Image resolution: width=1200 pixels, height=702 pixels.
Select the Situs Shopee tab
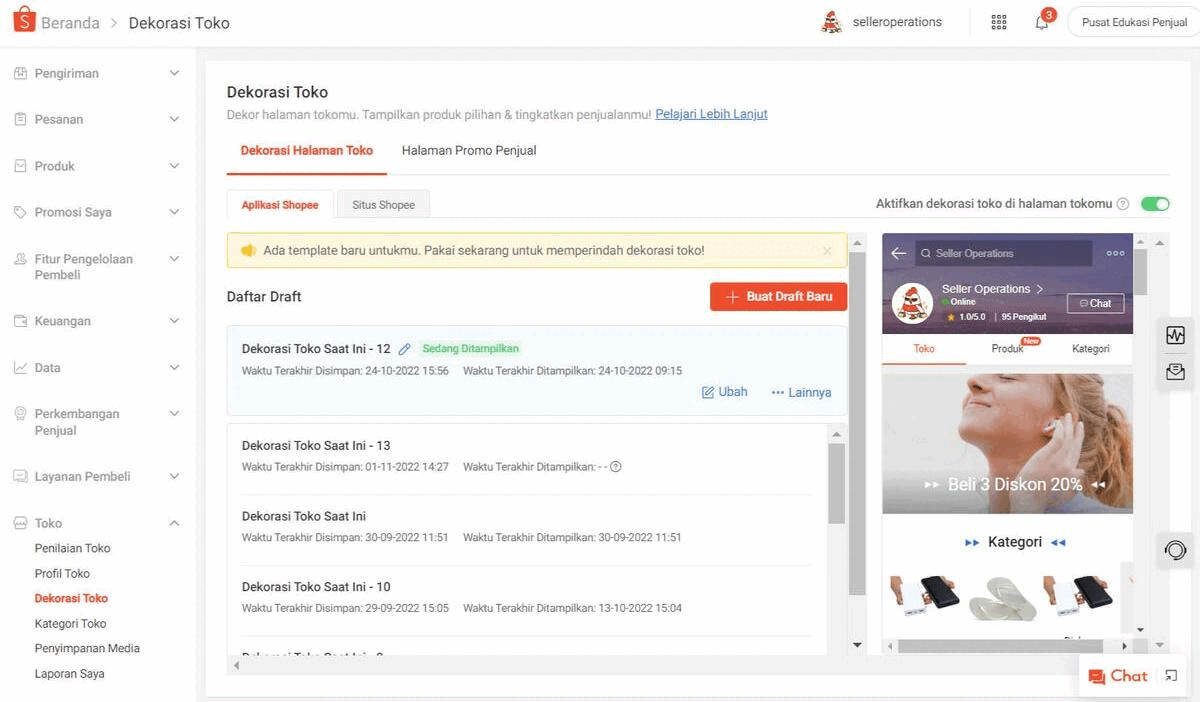click(x=383, y=204)
